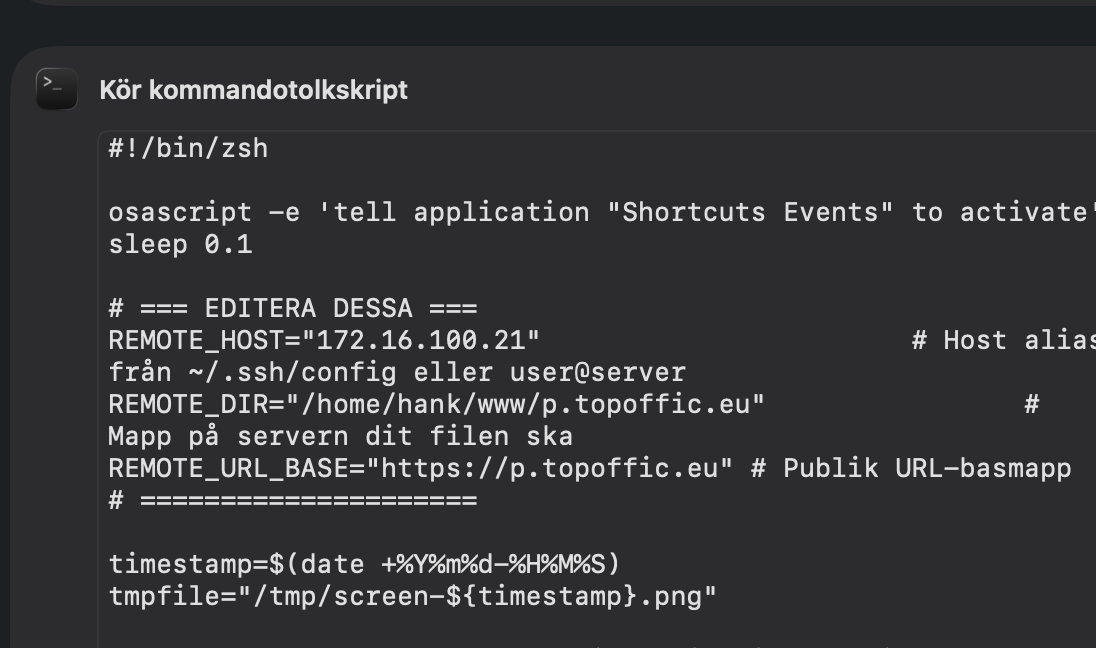
Task: Click the "# === EDITERA DESSA ===" comment
Action: click(x=292, y=309)
